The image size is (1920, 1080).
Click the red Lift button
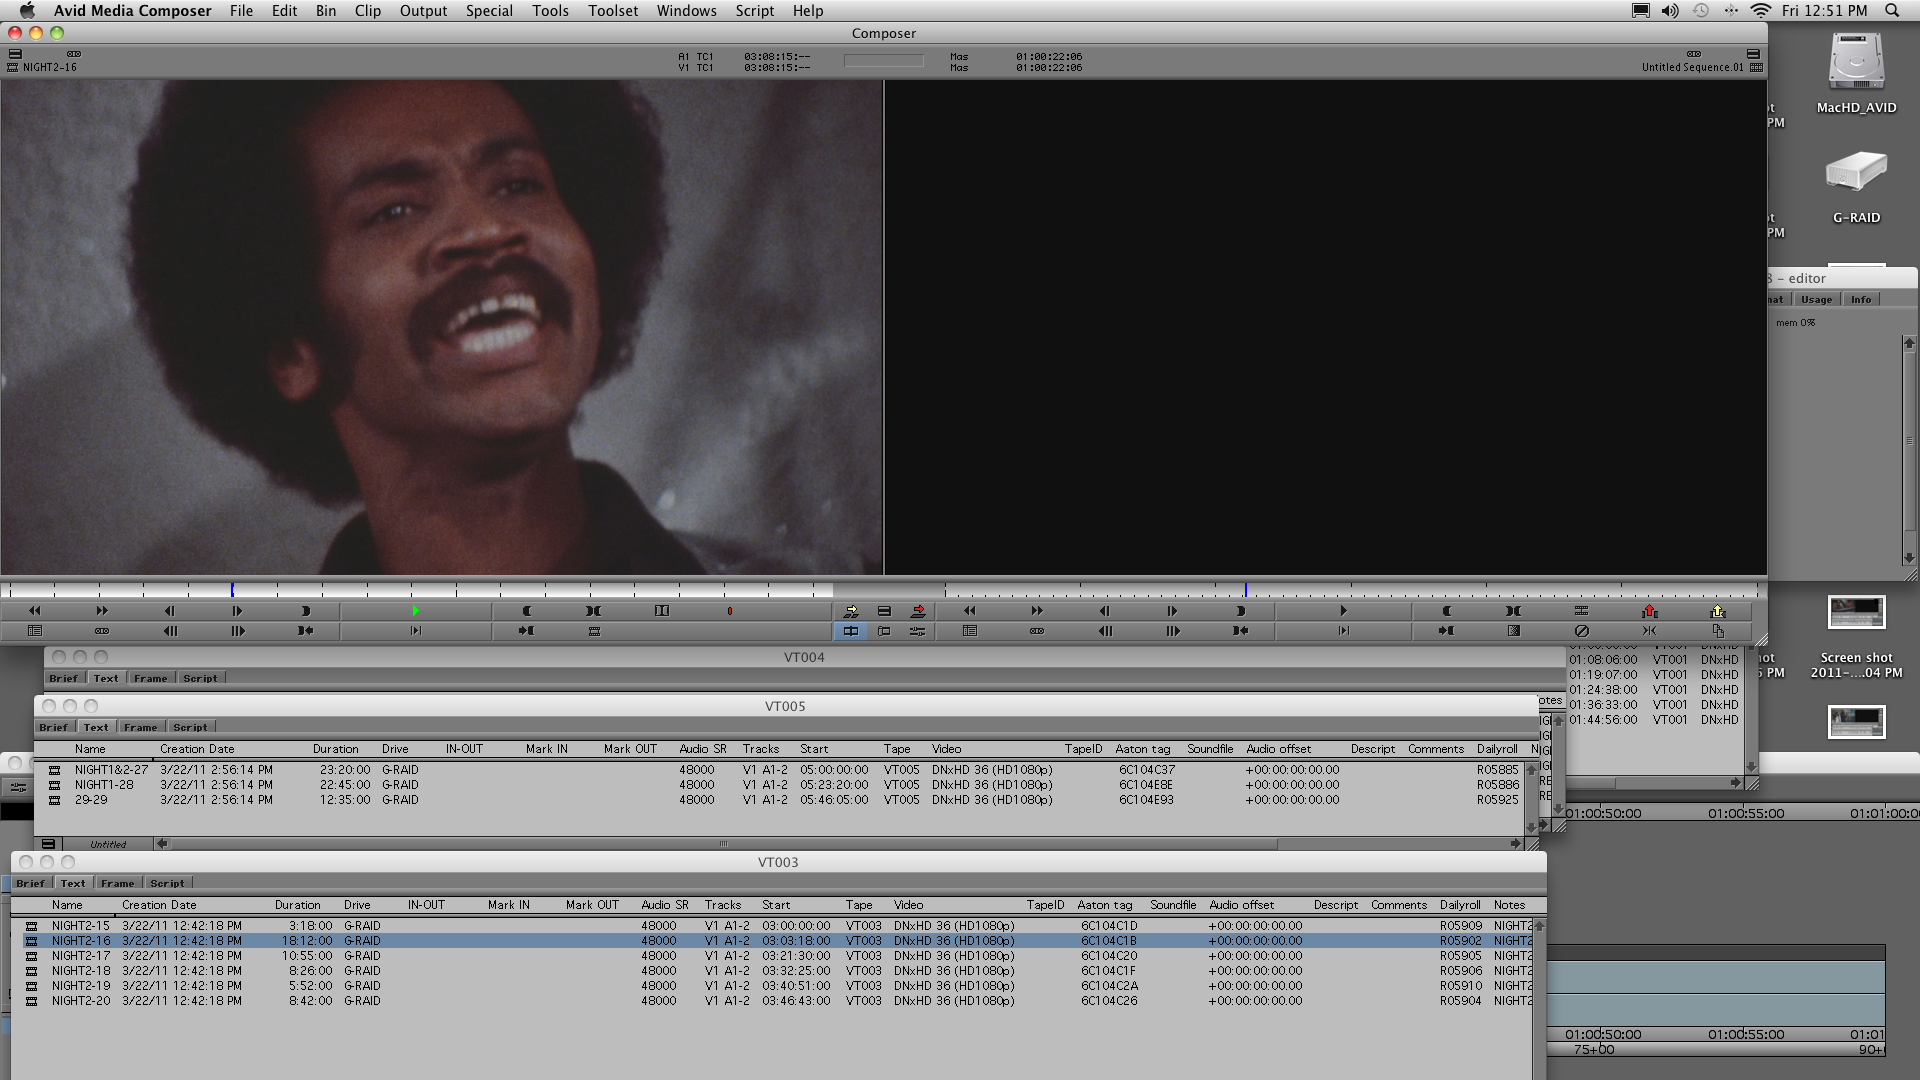(x=1650, y=611)
